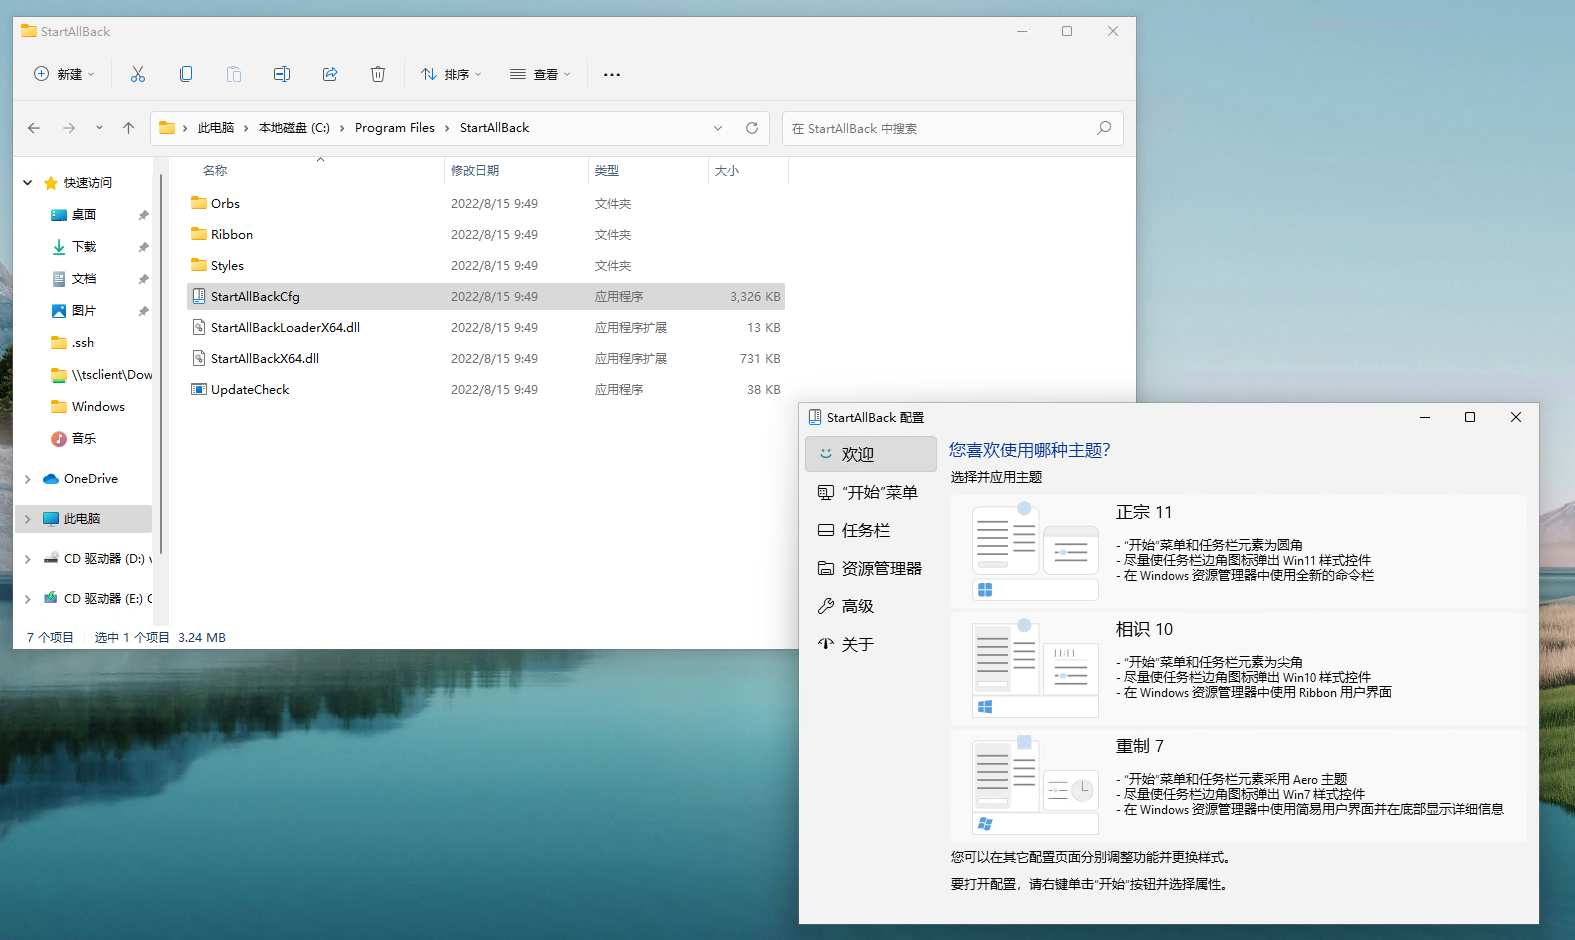Expand CD drive (D:) tree node
The height and width of the screenshot is (940, 1575).
(28, 559)
